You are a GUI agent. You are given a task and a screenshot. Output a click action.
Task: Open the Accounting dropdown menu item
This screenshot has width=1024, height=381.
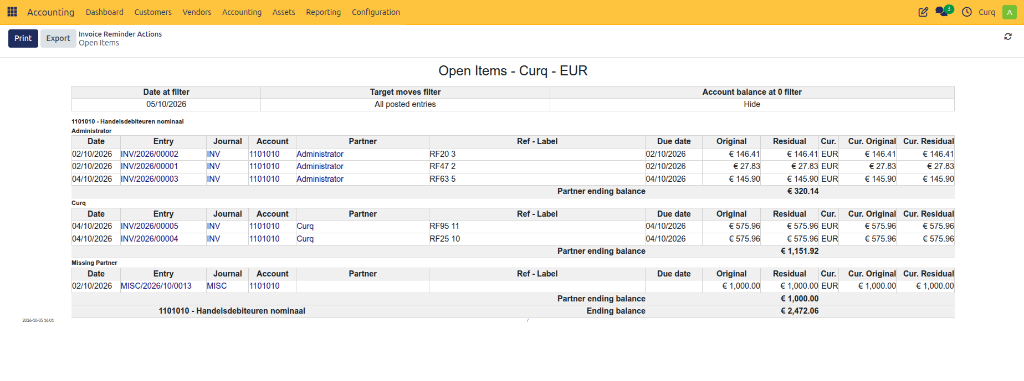[242, 12]
